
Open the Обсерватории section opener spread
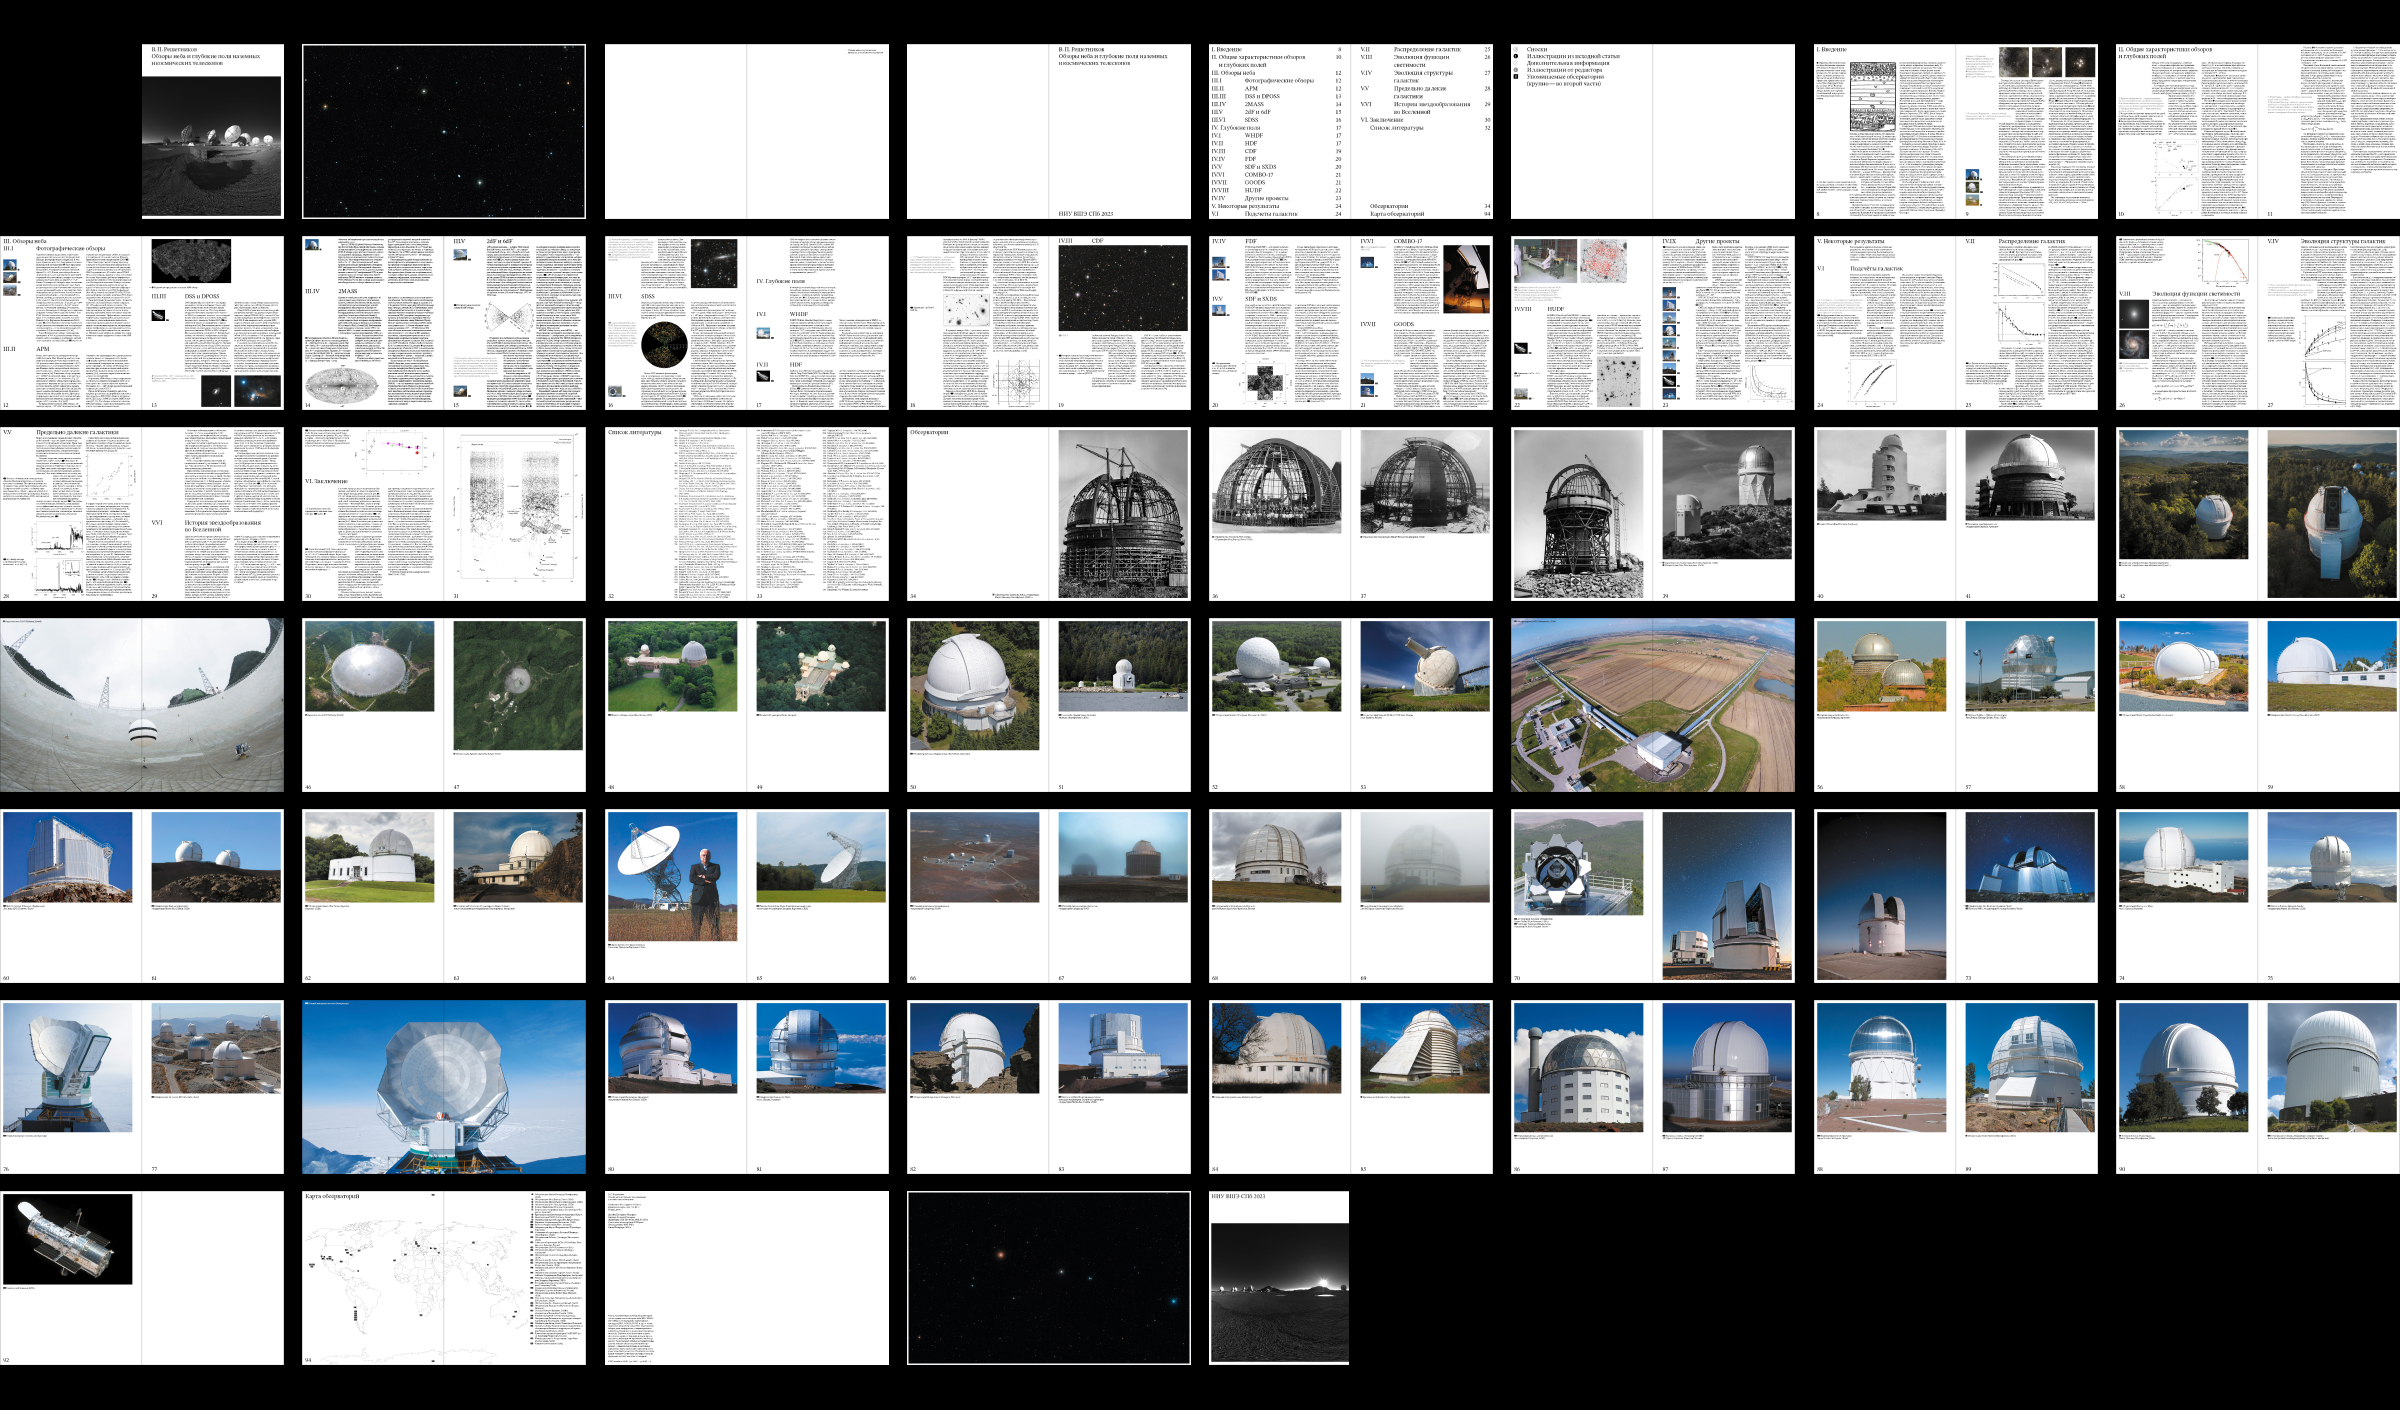(1048, 514)
